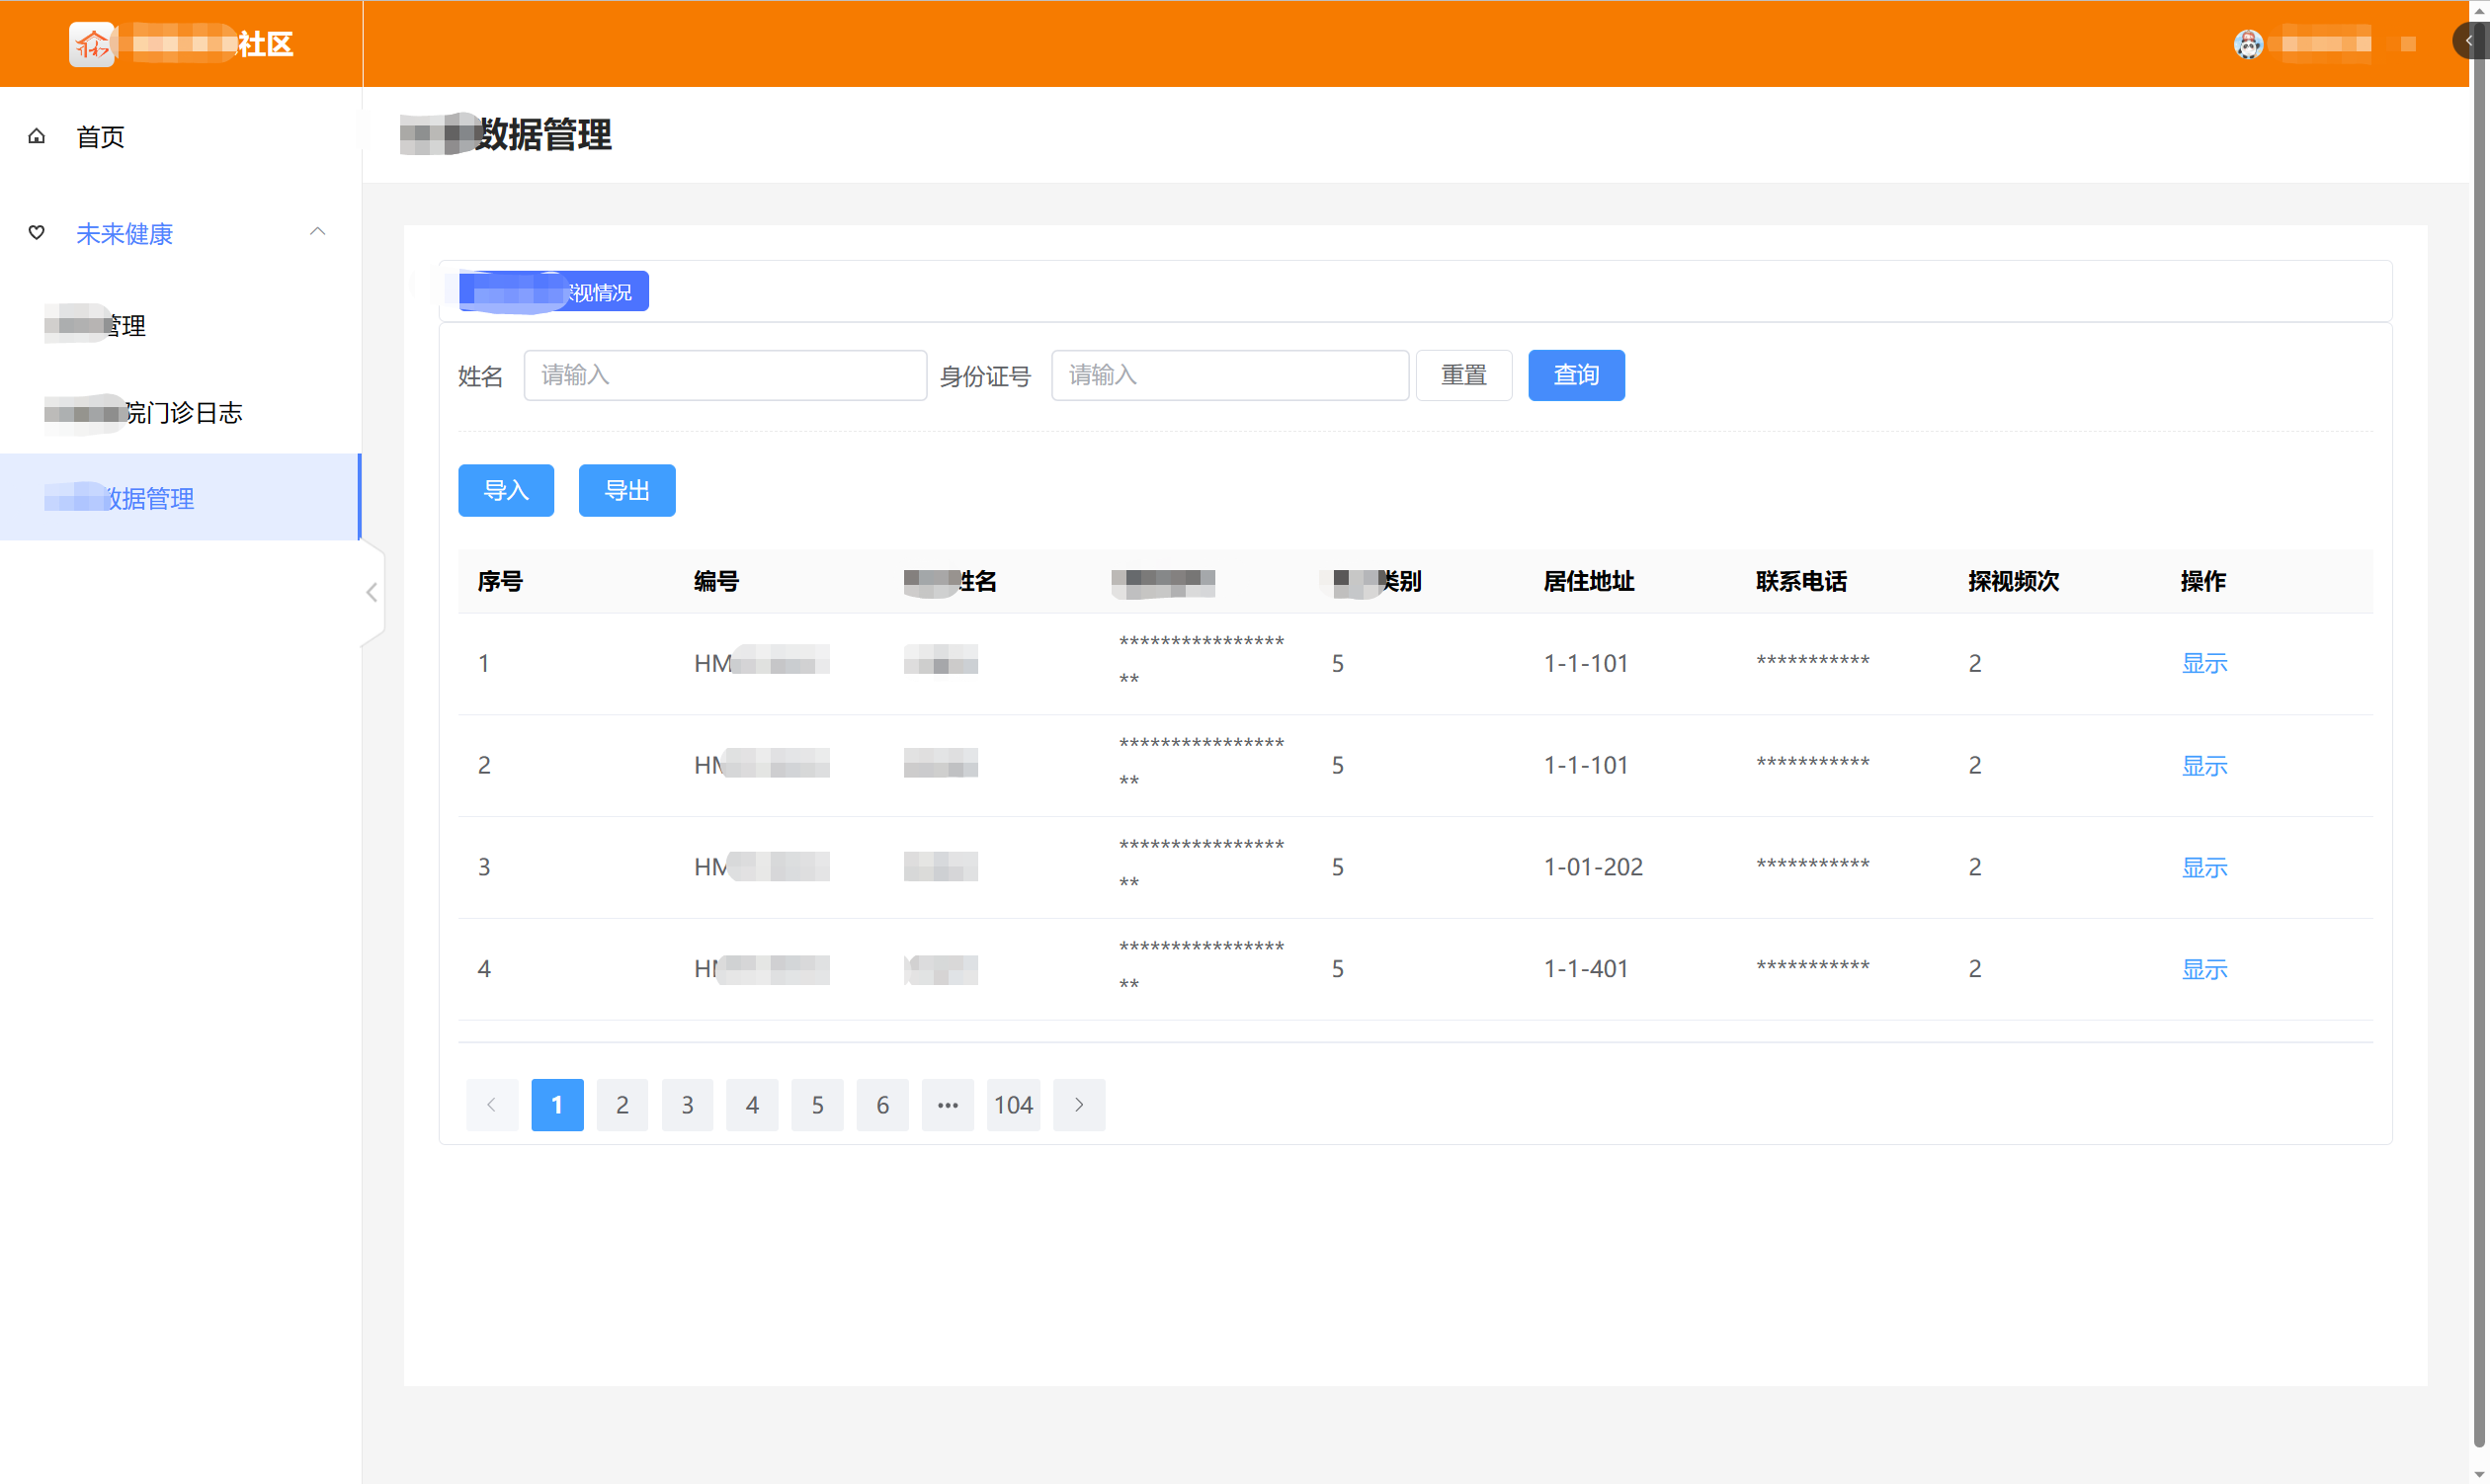Screen dimensions: 2490x1484
Task: Click the home icon beside 首页
Action: (x=37, y=136)
